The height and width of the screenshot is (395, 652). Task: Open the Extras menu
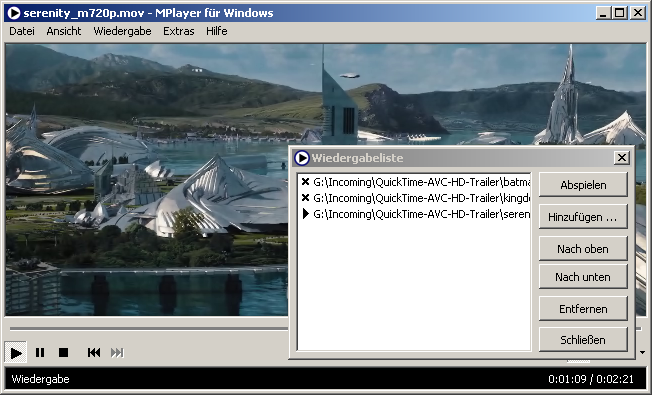(x=179, y=31)
